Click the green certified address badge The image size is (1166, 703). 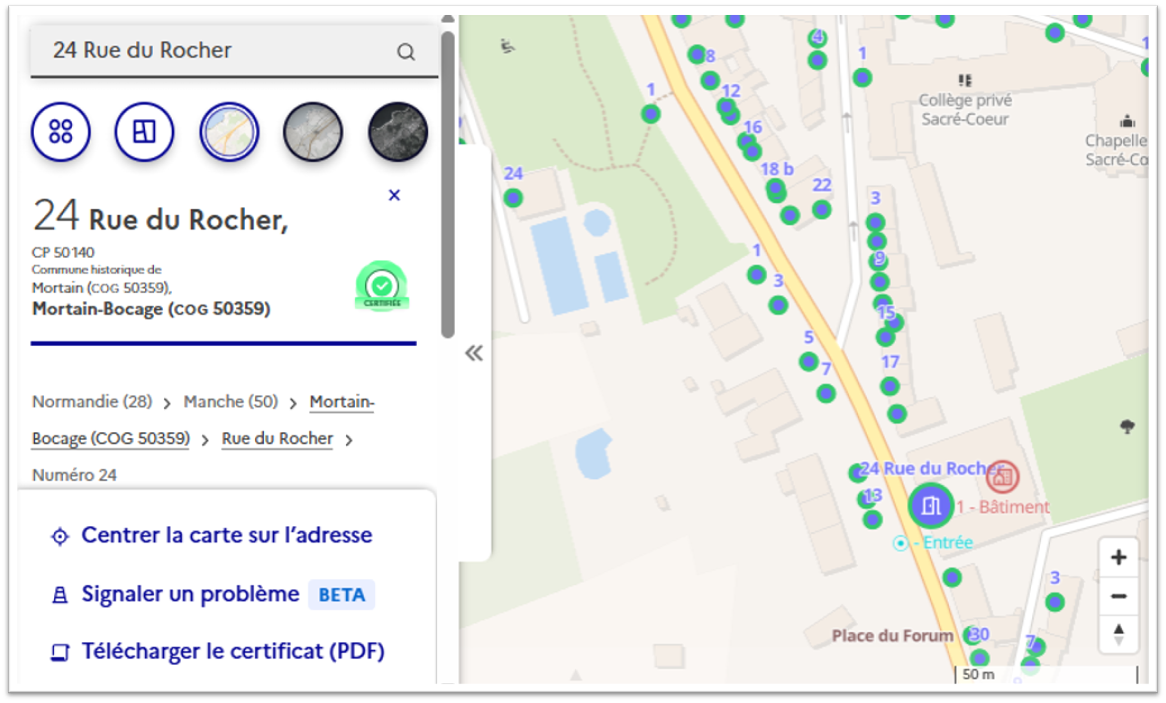coord(381,287)
